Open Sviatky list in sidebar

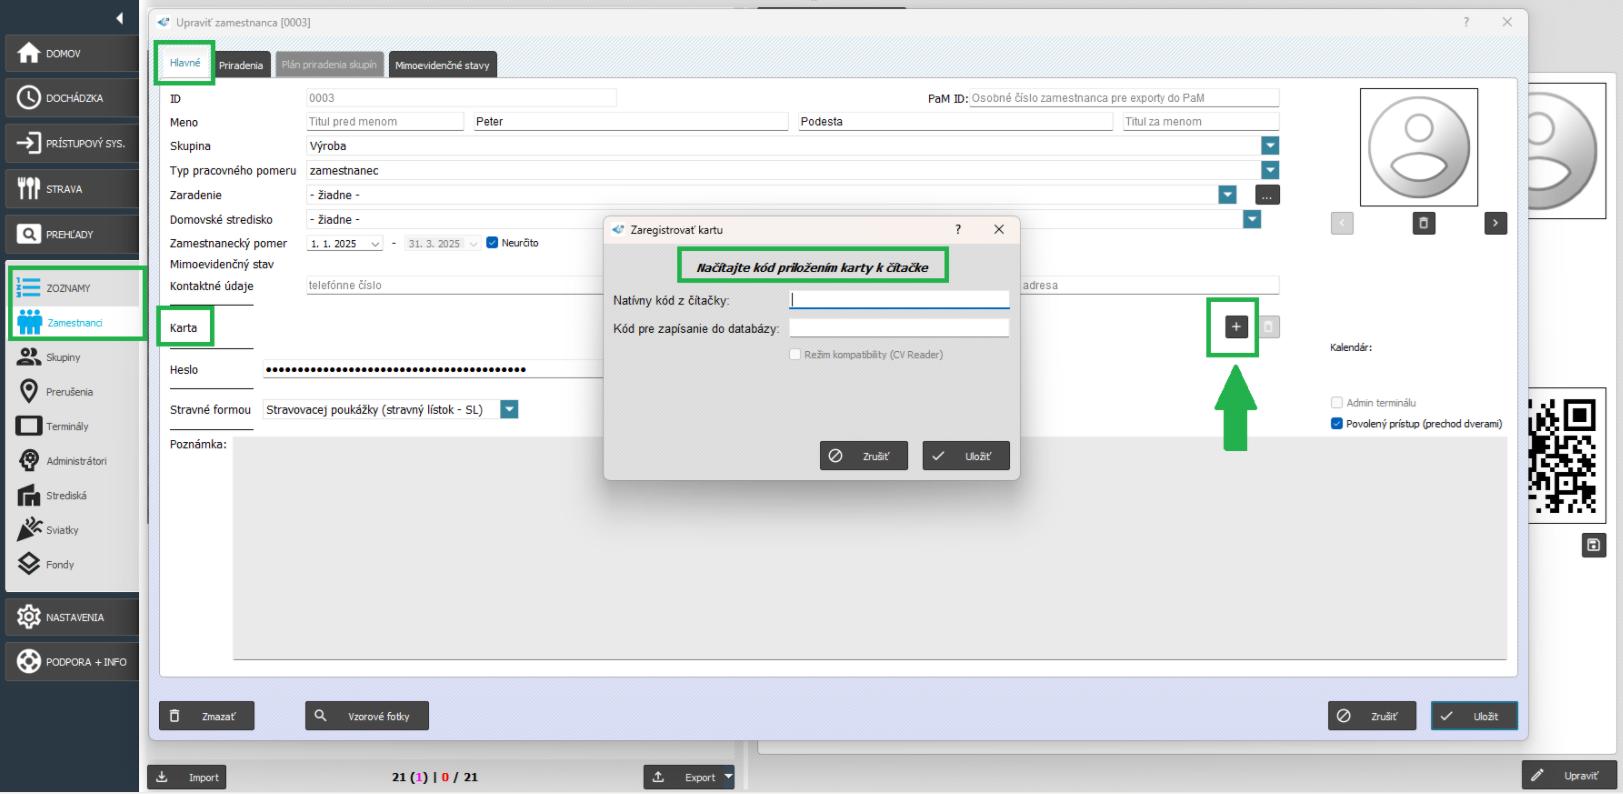61,530
